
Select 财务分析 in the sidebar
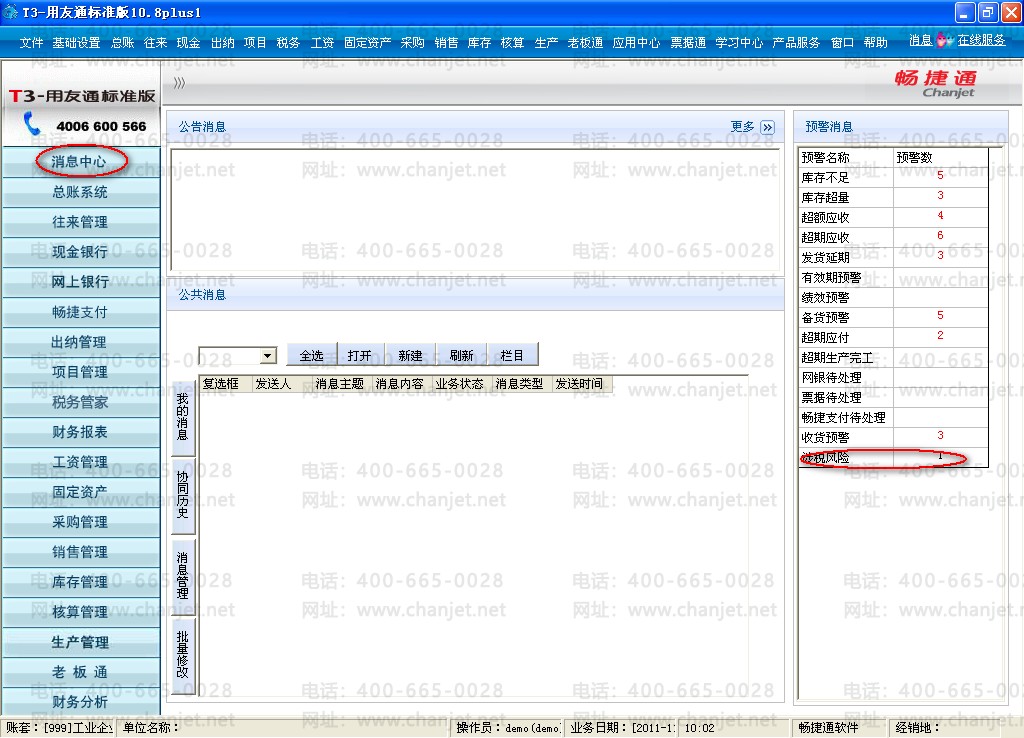[81, 702]
